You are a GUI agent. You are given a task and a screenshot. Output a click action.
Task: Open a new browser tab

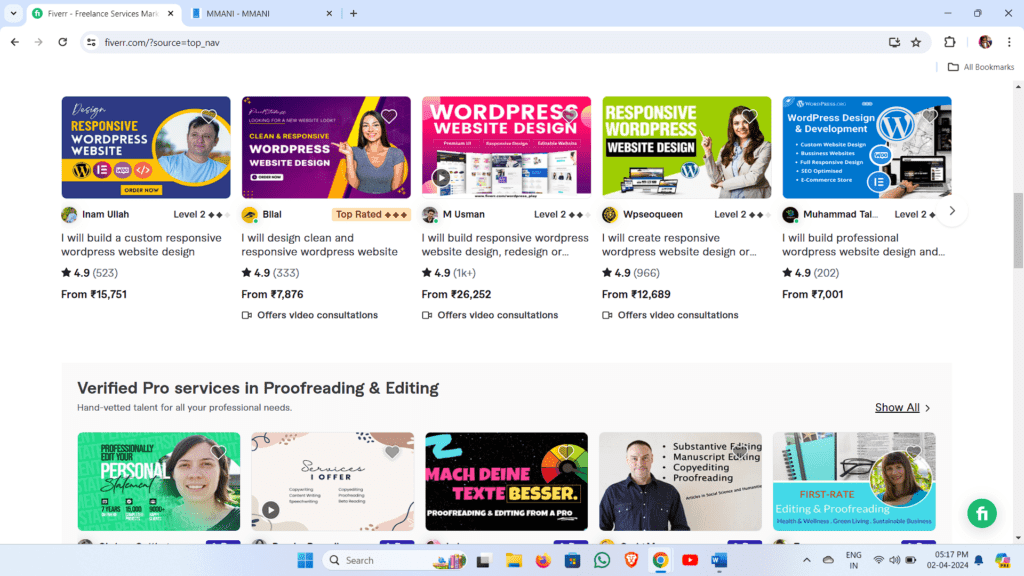353,13
